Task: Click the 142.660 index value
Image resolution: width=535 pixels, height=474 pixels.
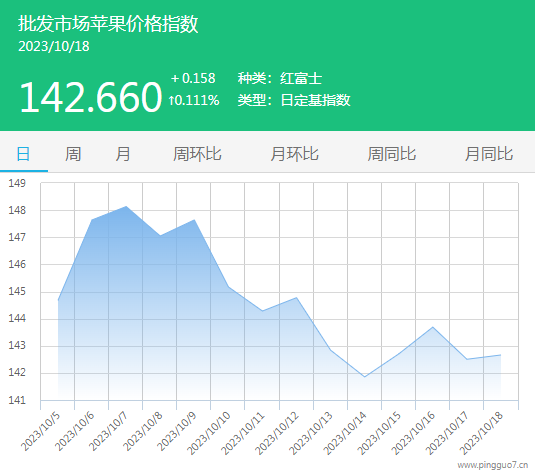Action: (90, 97)
